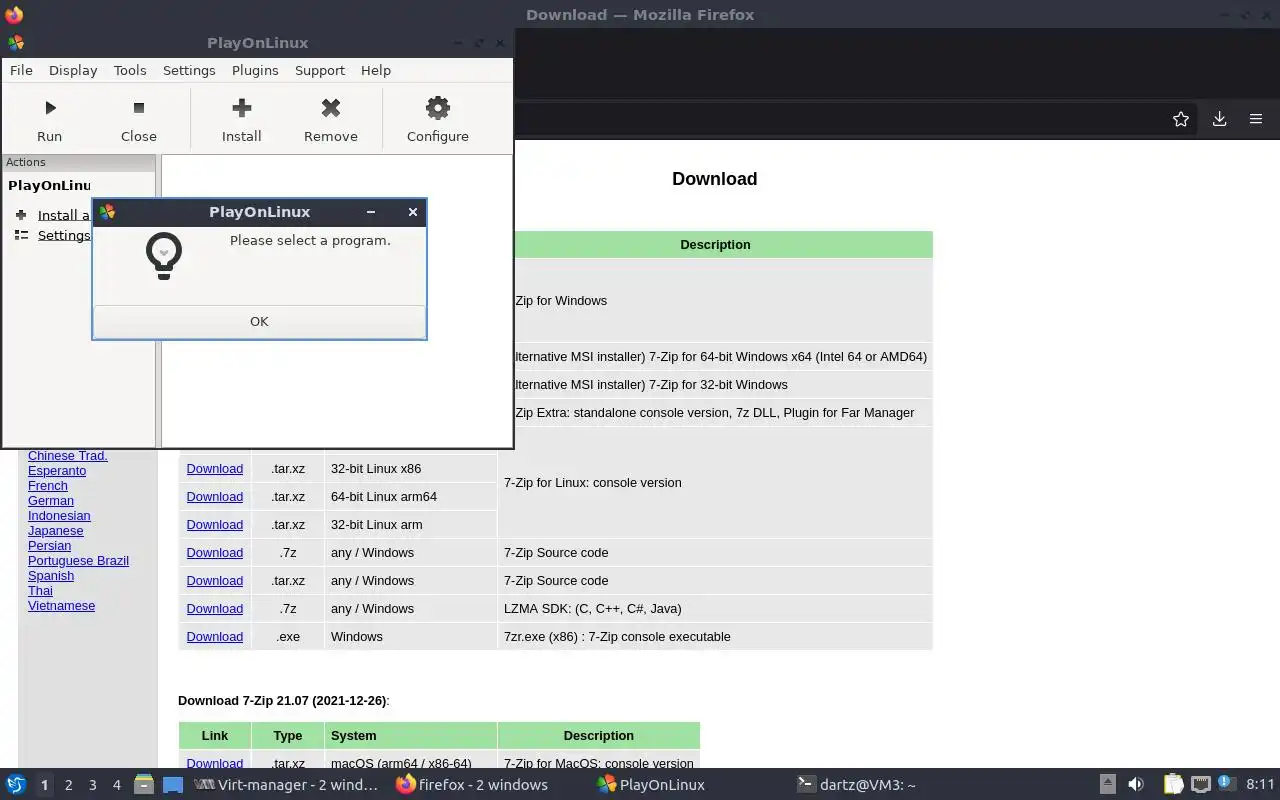Click Download link for 7zr.exe console executable
The height and width of the screenshot is (800, 1280).
pyautogui.click(x=214, y=636)
